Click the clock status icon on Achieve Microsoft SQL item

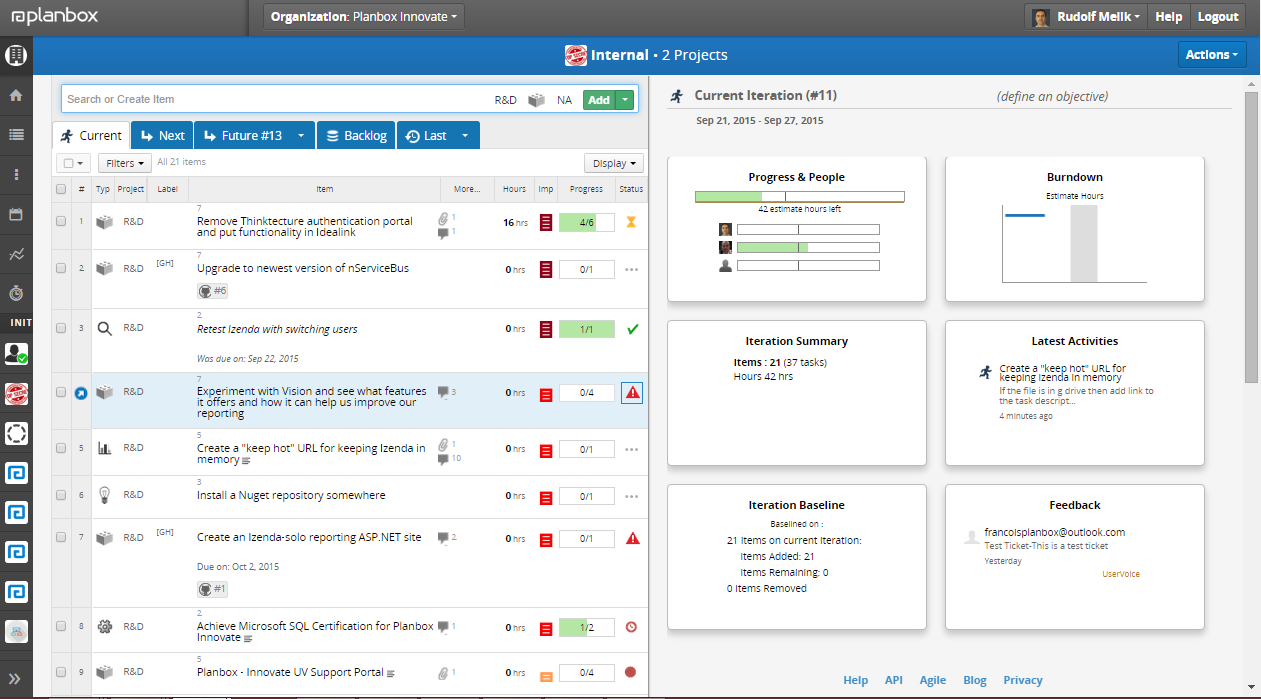[631, 627]
